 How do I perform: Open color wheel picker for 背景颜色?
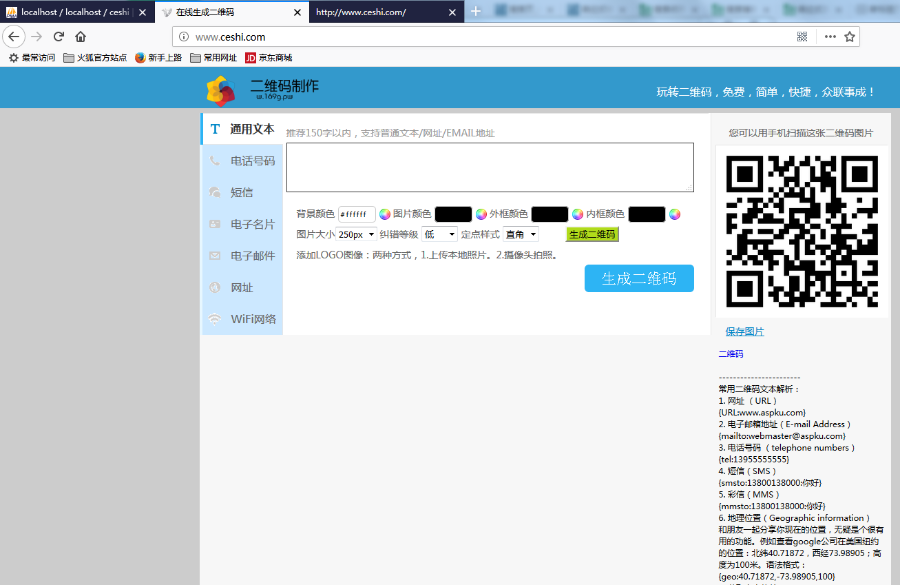pos(385,214)
